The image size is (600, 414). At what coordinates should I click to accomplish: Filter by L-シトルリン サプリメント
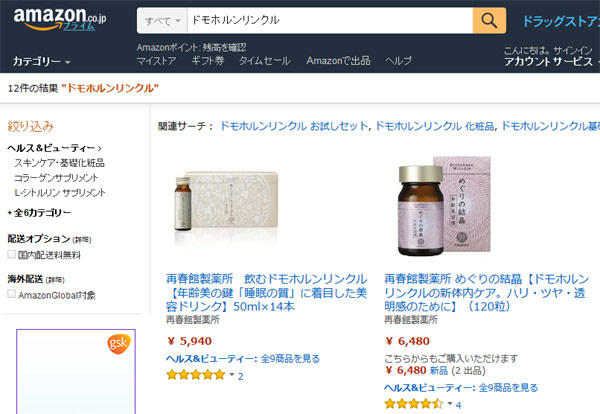[x=60, y=193]
